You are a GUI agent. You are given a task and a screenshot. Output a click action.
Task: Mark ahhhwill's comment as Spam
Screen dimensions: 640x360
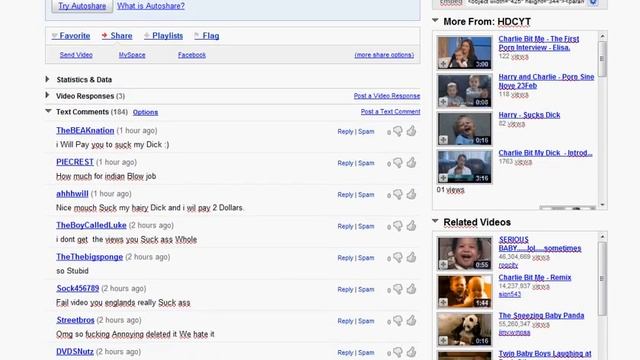(366, 195)
